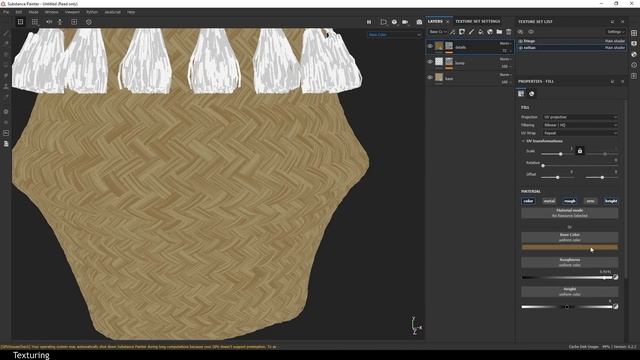Click the Roughness slider end picker icon

click(616, 277)
